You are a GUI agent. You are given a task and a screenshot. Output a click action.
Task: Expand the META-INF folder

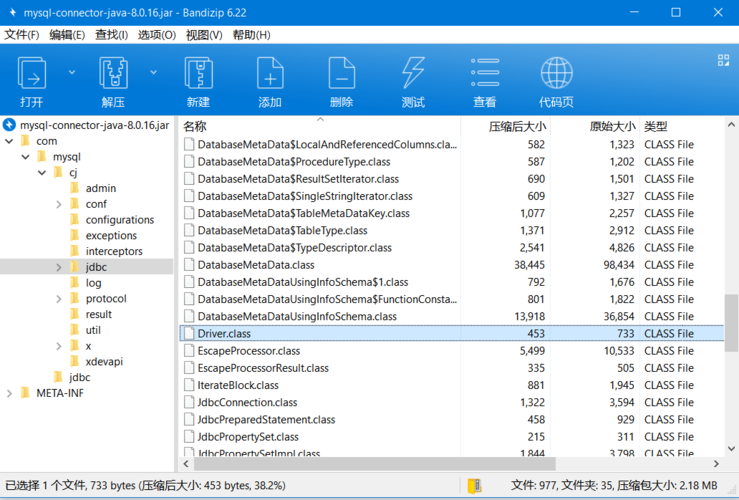[x=9, y=393]
